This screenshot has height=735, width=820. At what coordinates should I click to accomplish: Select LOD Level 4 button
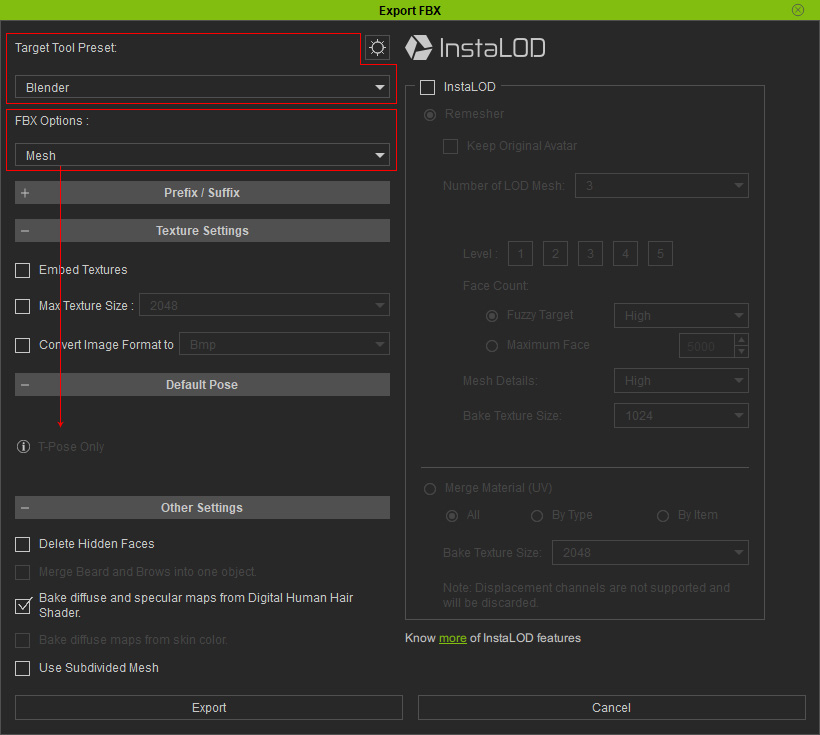pos(625,254)
